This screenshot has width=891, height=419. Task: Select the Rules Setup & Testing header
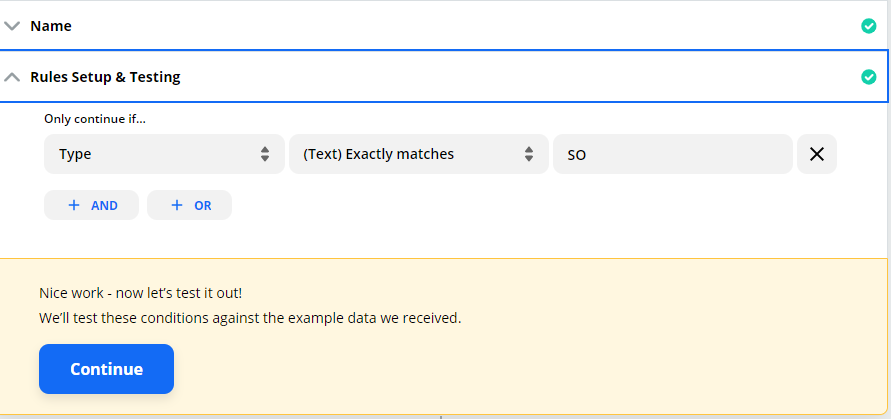[x=443, y=76]
